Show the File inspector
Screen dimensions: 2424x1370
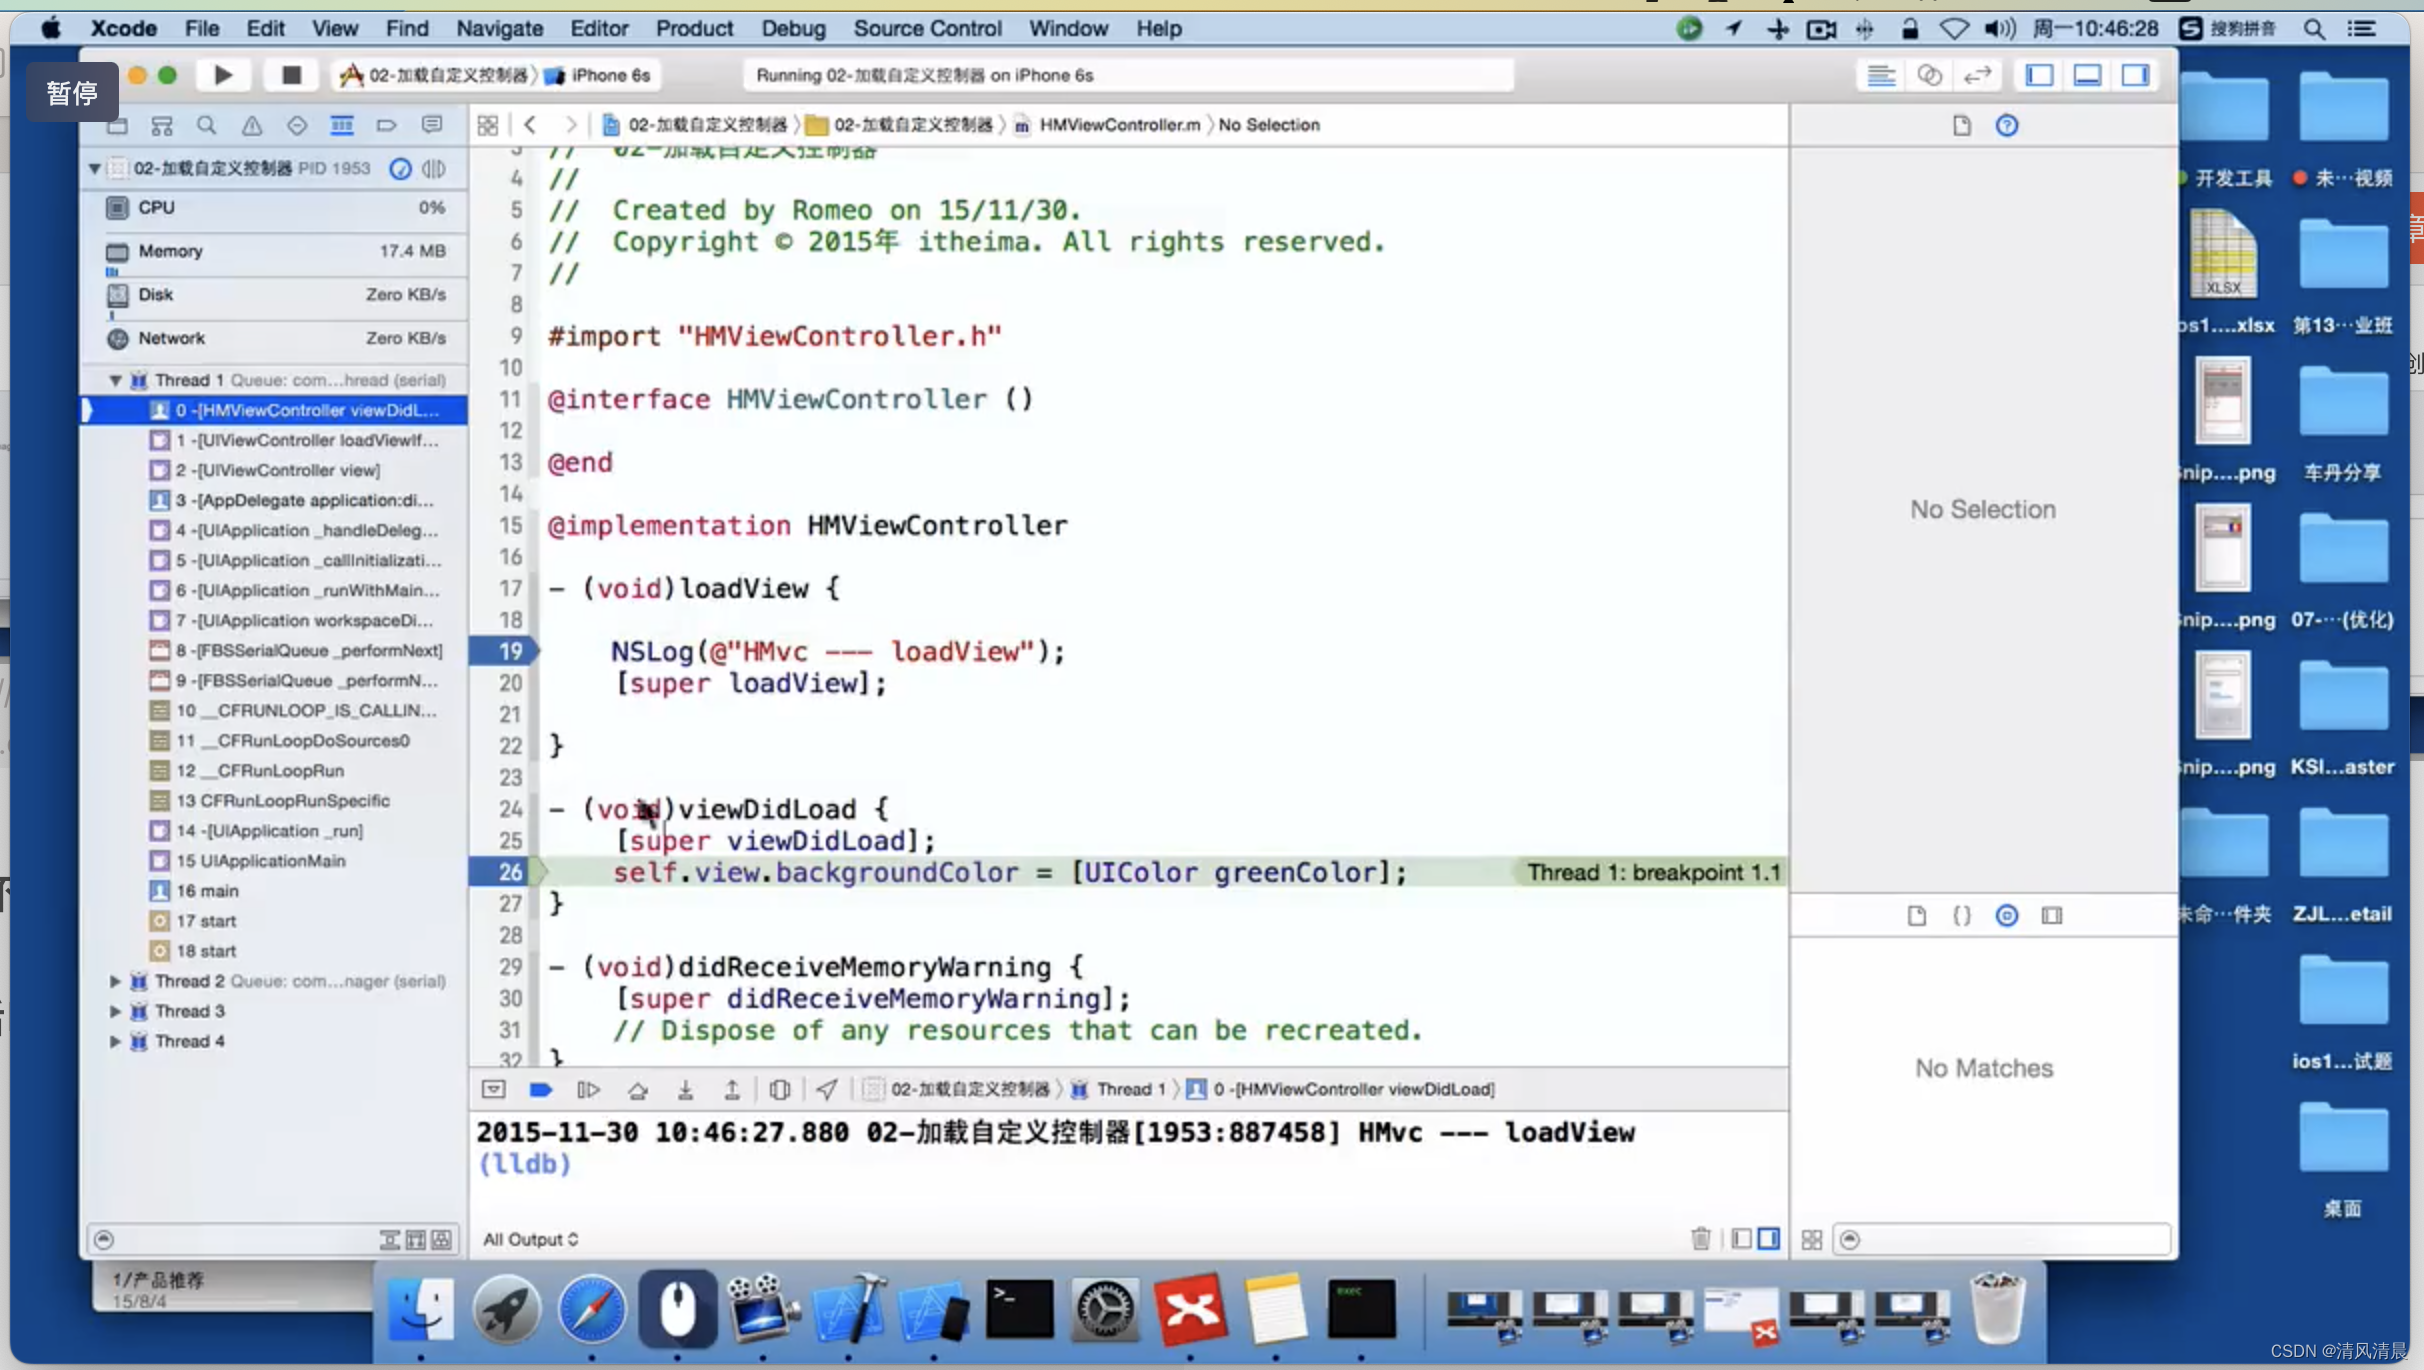1962,125
